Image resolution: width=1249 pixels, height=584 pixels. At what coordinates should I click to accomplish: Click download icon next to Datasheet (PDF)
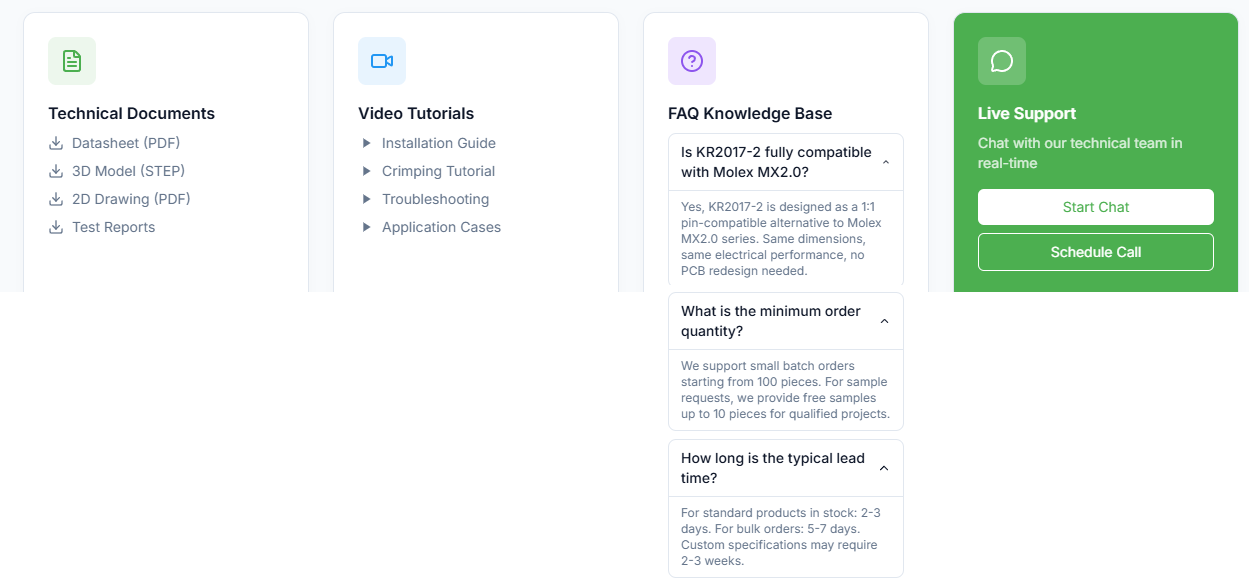point(56,143)
